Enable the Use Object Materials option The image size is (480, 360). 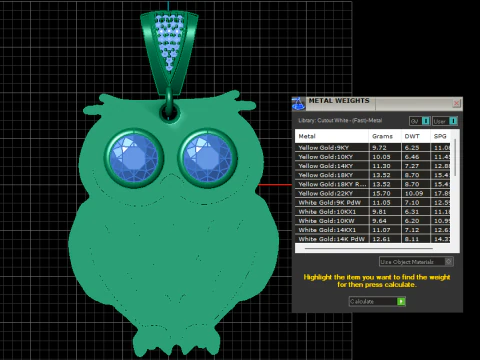416,262
